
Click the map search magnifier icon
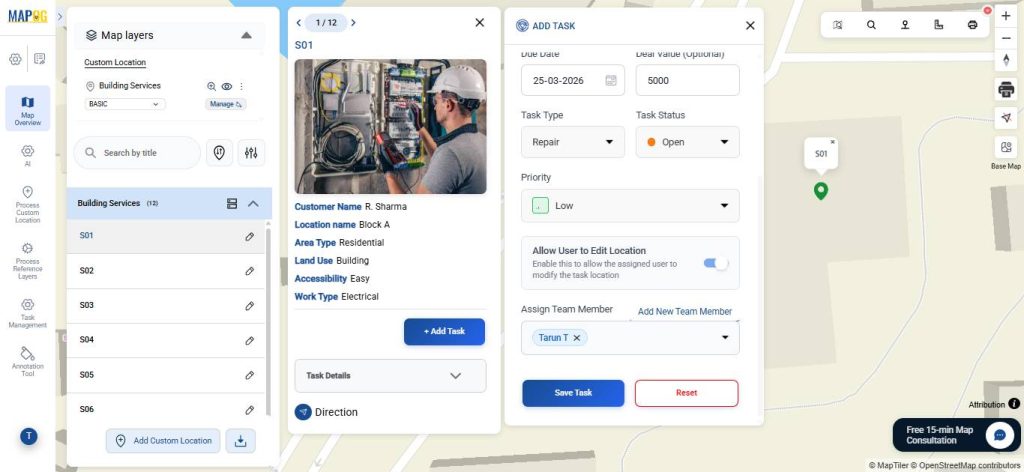pyautogui.click(x=871, y=25)
